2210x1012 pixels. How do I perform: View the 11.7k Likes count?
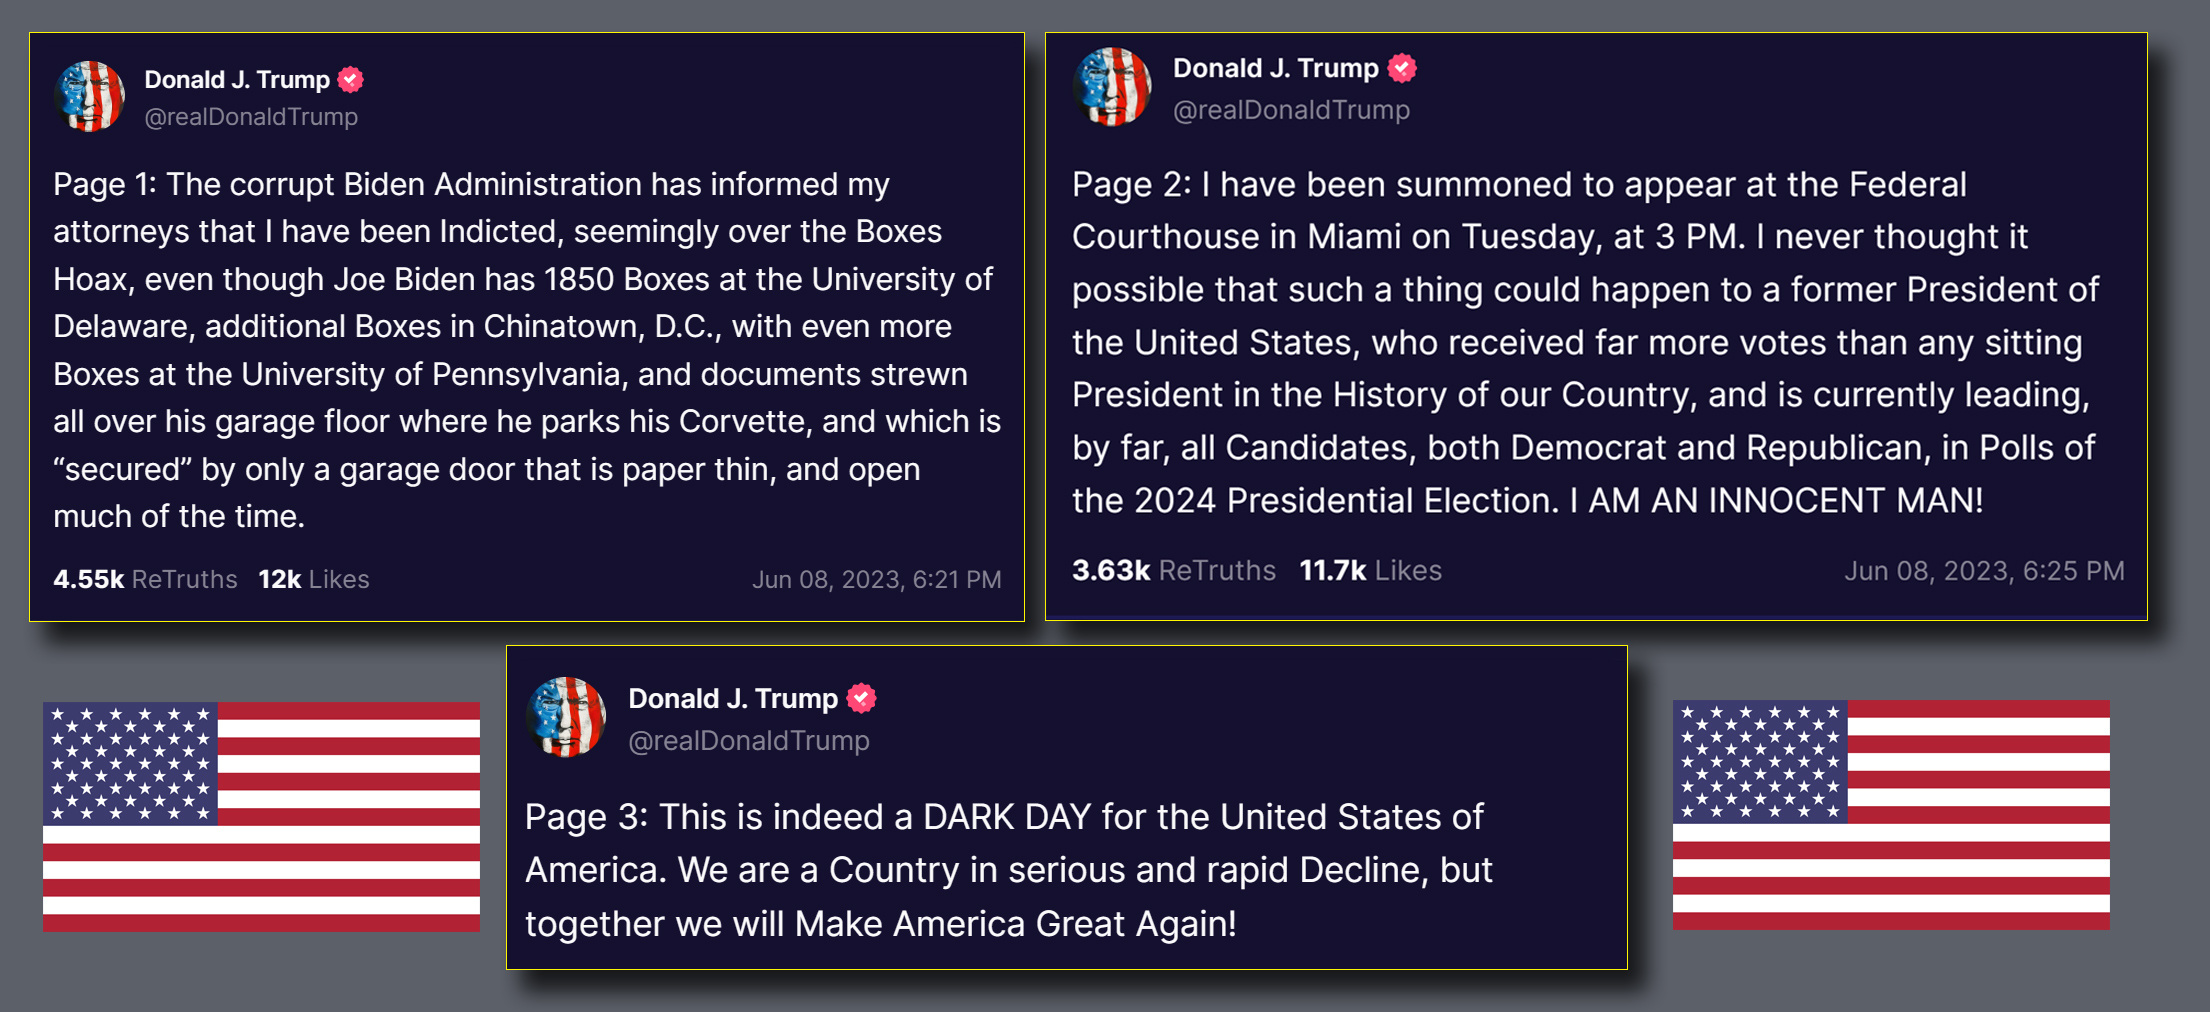[x=1370, y=570]
